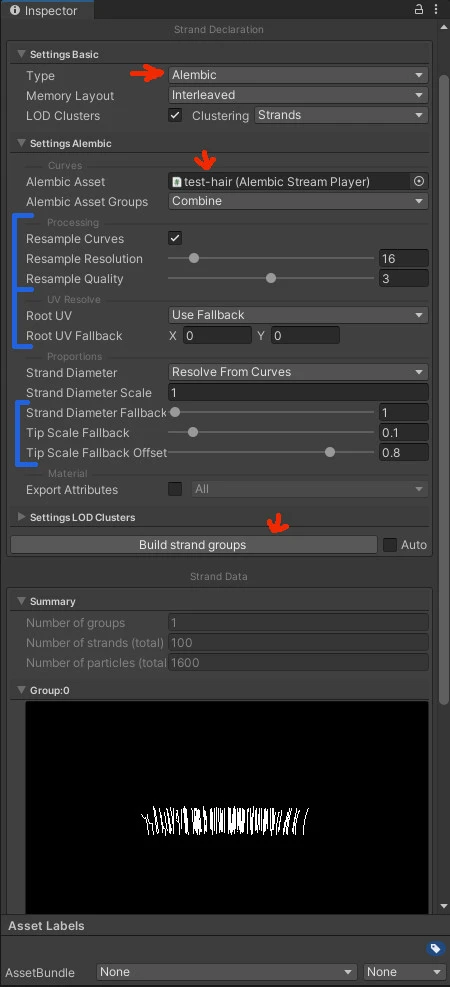Open the AssetBundle name dropdown
The height and width of the screenshot is (987, 450).
click(227, 972)
